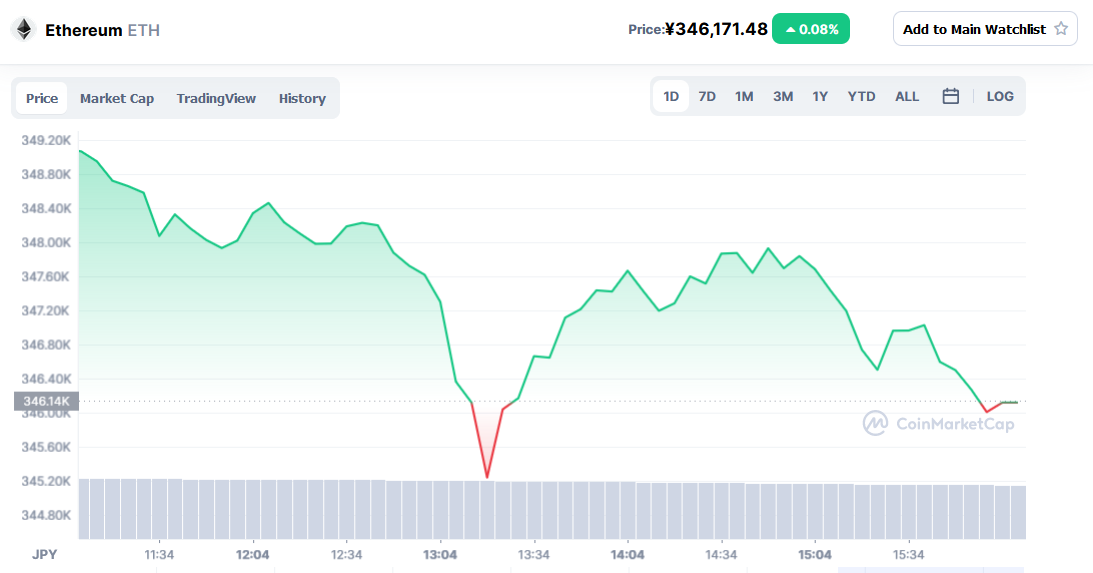Select the Price tab
This screenshot has height=573, width=1093.
pos(42,98)
